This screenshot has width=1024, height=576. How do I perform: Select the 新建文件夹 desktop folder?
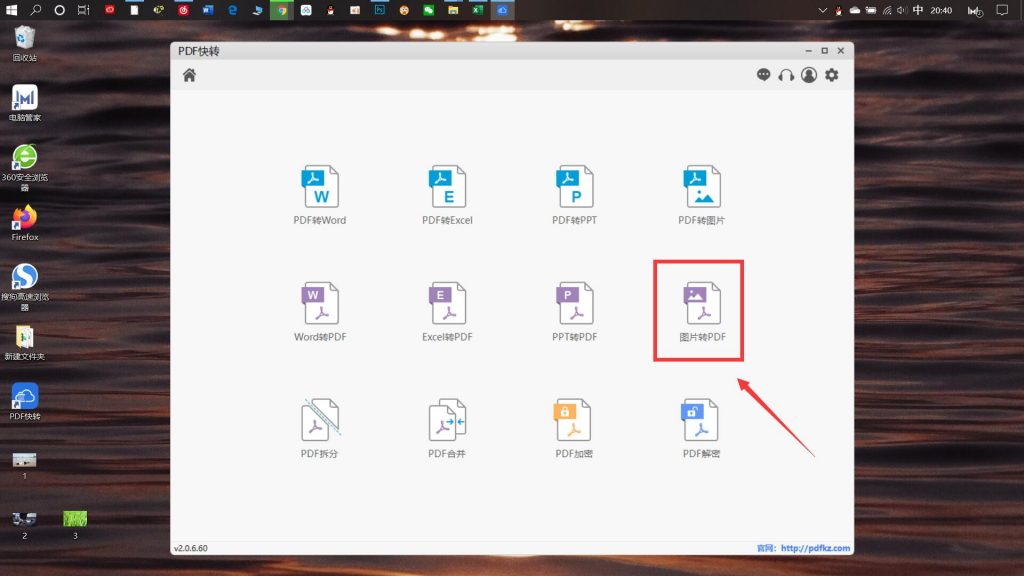25,344
